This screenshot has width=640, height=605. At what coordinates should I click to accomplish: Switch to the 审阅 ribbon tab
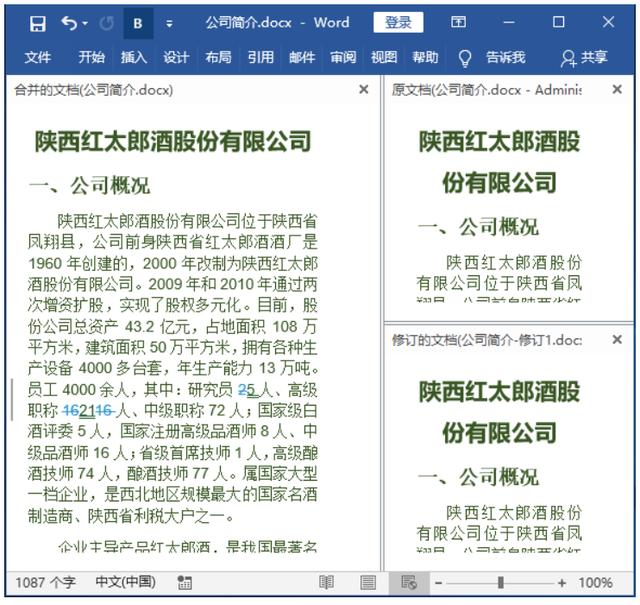click(343, 57)
